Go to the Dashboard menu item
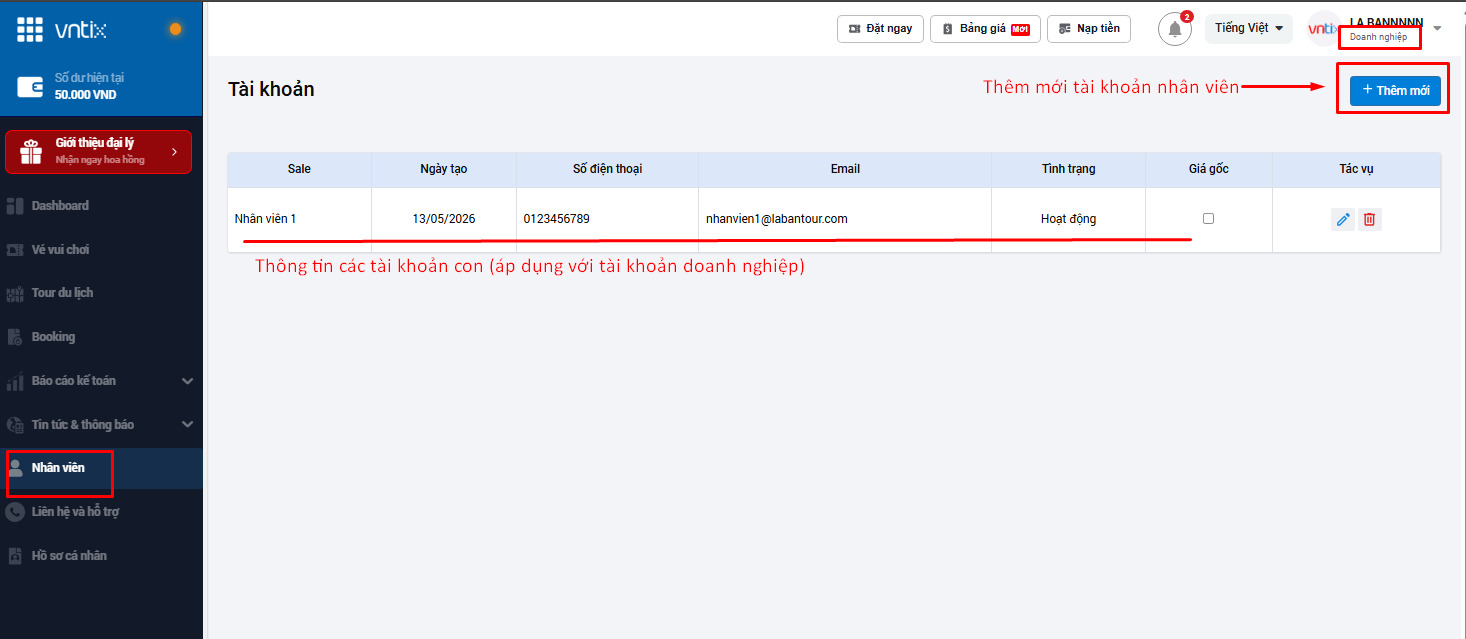 pyautogui.click(x=101, y=206)
